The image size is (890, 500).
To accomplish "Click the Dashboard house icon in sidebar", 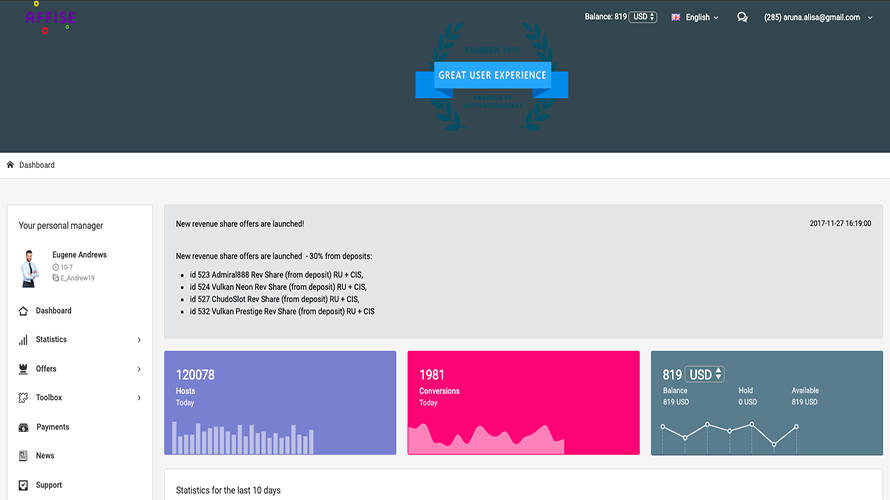I will 23,311.
